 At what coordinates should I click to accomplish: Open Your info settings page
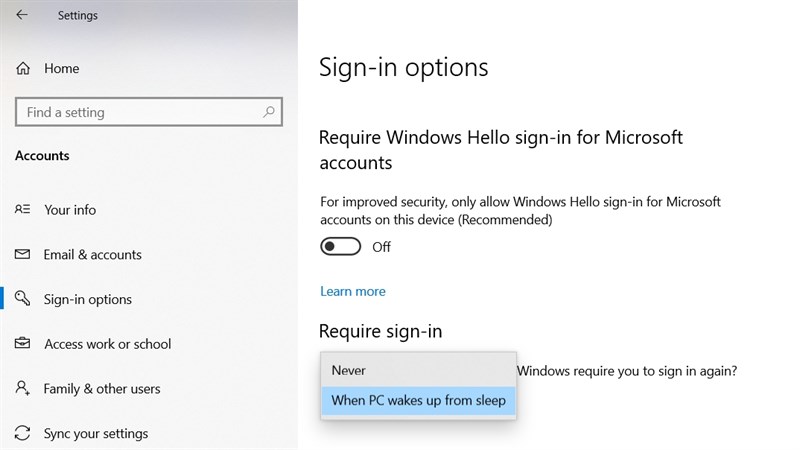click(70, 210)
